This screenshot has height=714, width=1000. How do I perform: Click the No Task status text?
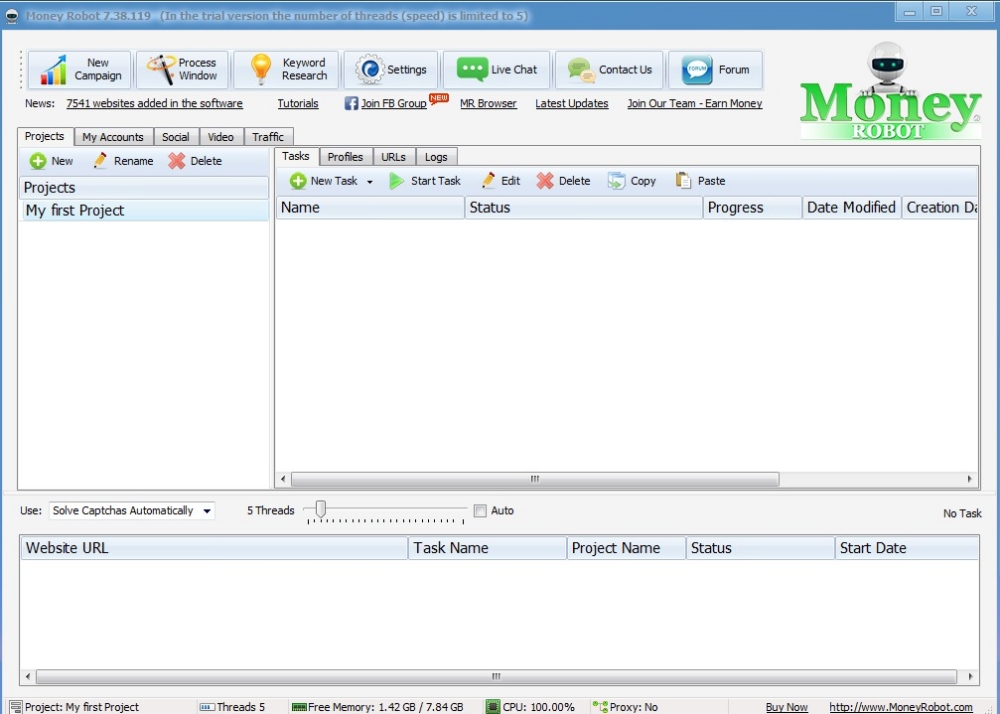coord(962,513)
